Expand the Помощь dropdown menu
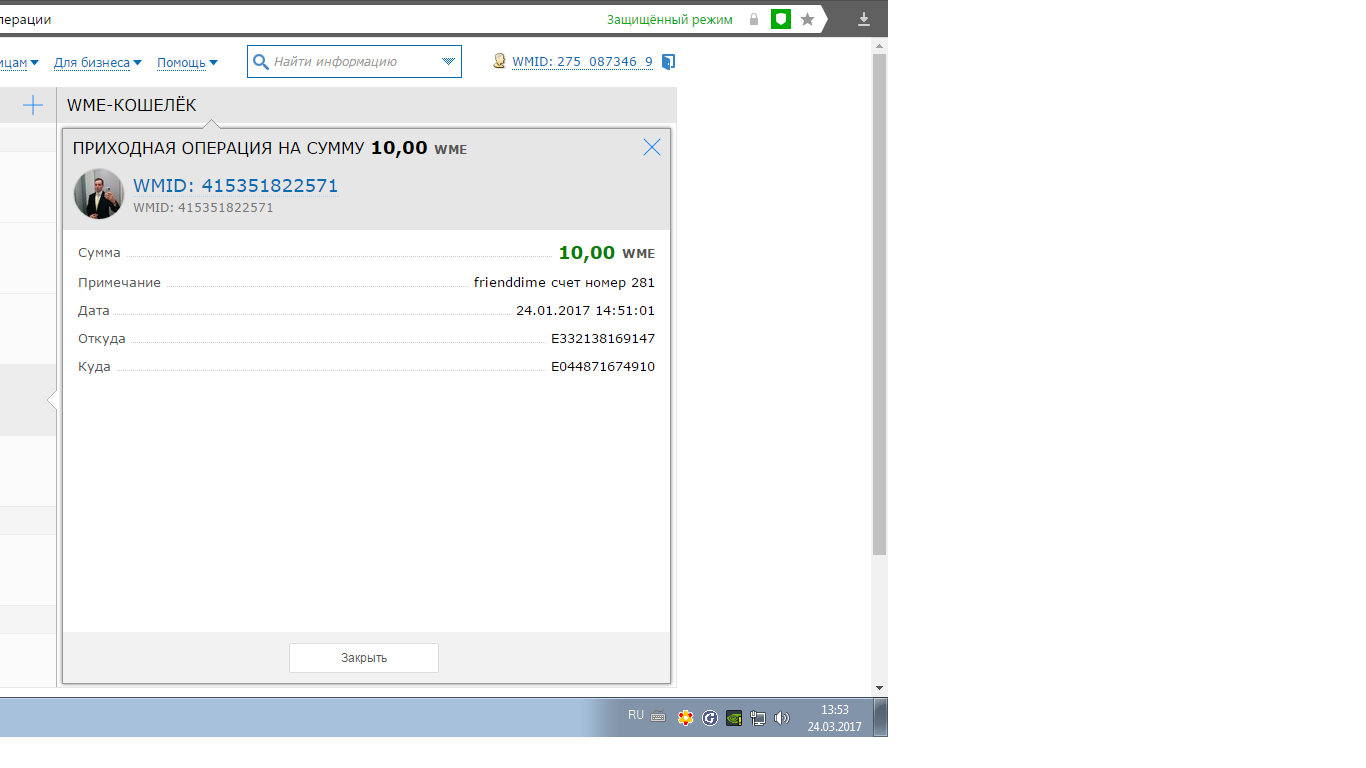This screenshot has height=768, width=1366. [x=187, y=62]
